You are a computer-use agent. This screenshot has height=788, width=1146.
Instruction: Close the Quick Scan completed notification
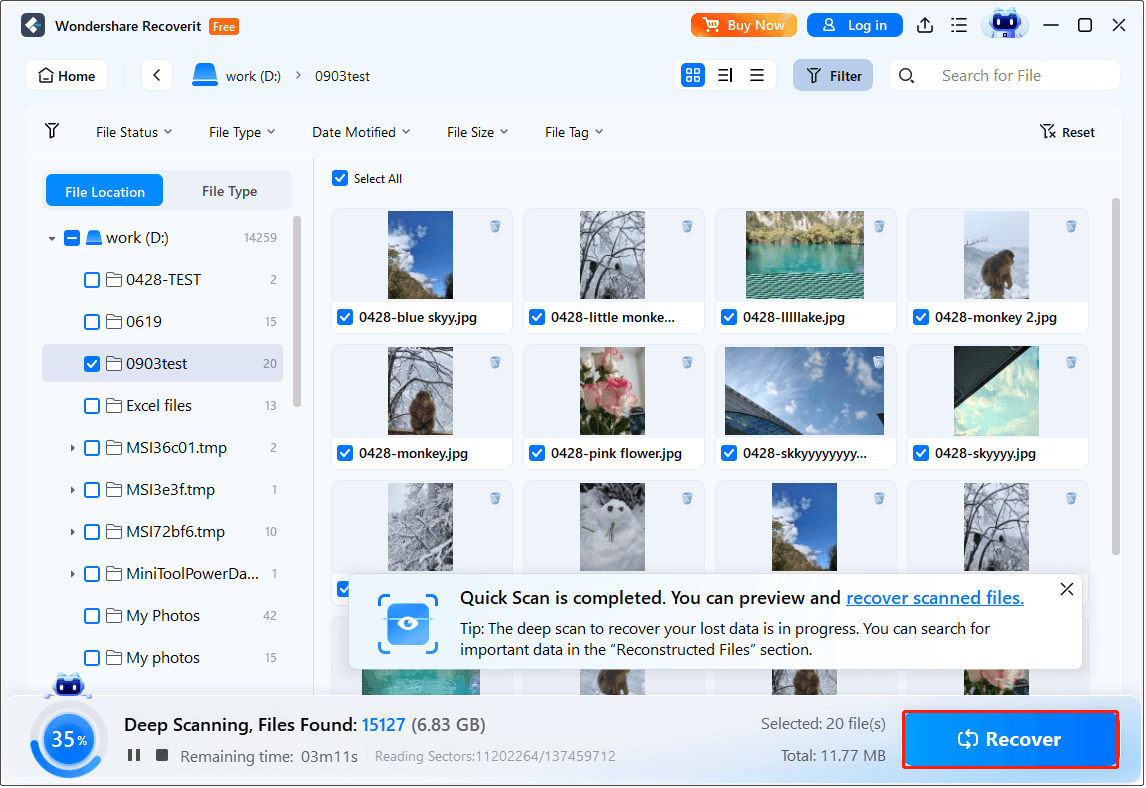point(1066,589)
